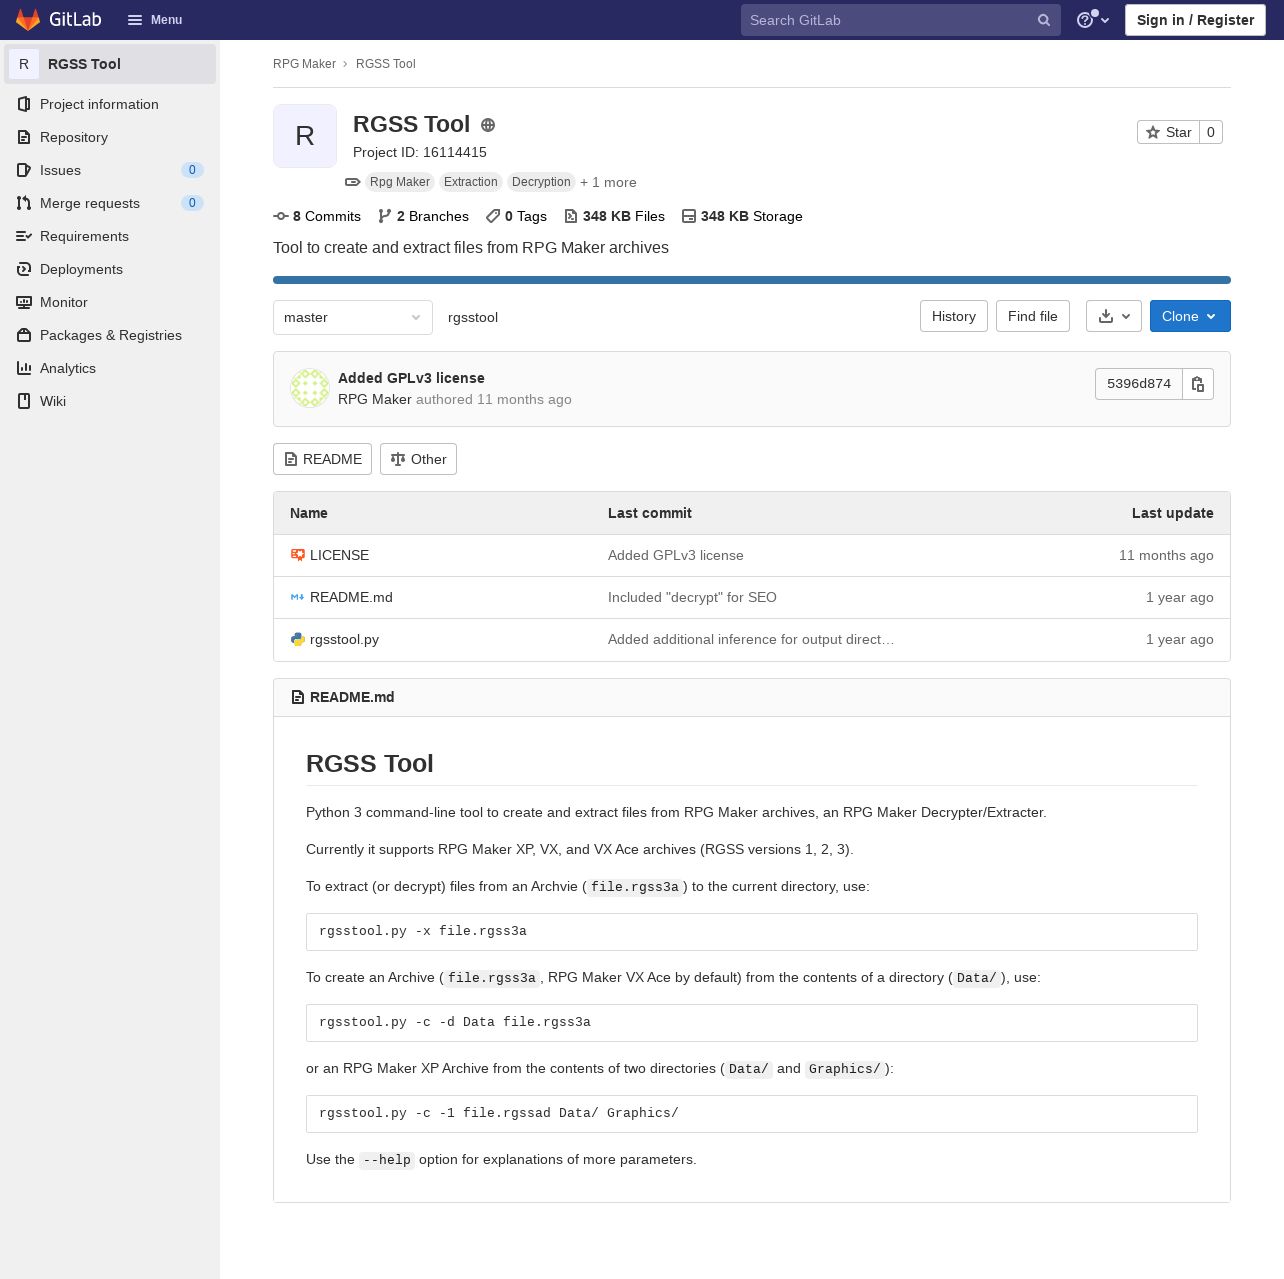Open the download source code dropdown
This screenshot has width=1284, height=1279.
(x=1114, y=316)
